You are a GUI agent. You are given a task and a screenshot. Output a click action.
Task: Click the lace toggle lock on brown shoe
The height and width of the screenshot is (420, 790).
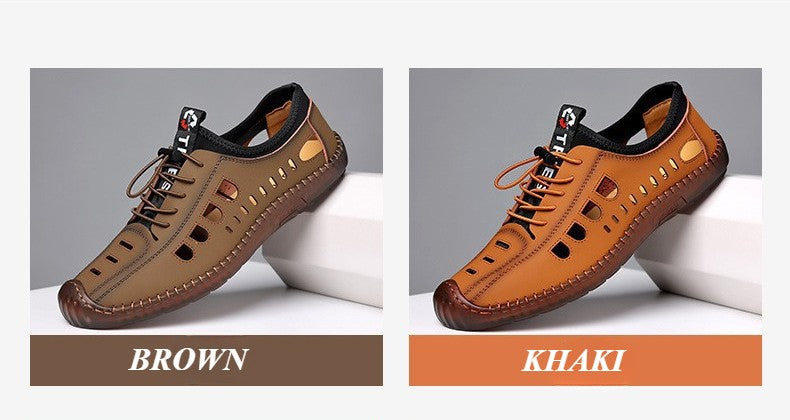[x=165, y=153]
